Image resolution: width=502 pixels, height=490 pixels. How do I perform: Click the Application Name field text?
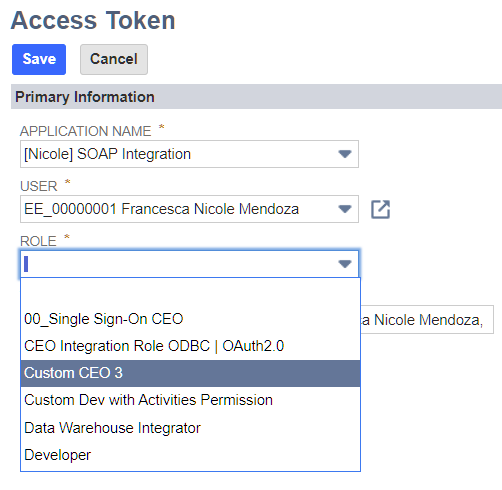pos(107,154)
